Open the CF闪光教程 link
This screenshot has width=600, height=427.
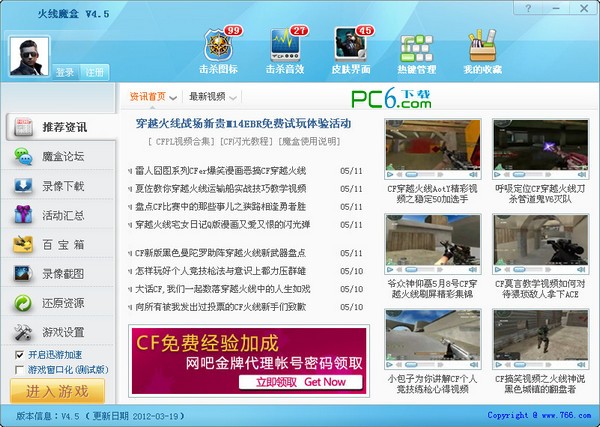coord(247,142)
